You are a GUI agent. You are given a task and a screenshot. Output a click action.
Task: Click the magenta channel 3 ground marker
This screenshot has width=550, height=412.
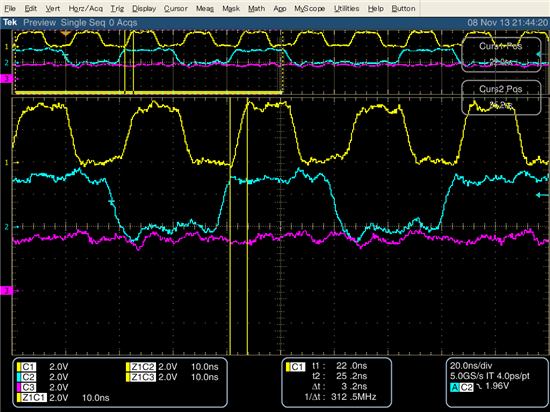(x=6, y=290)
